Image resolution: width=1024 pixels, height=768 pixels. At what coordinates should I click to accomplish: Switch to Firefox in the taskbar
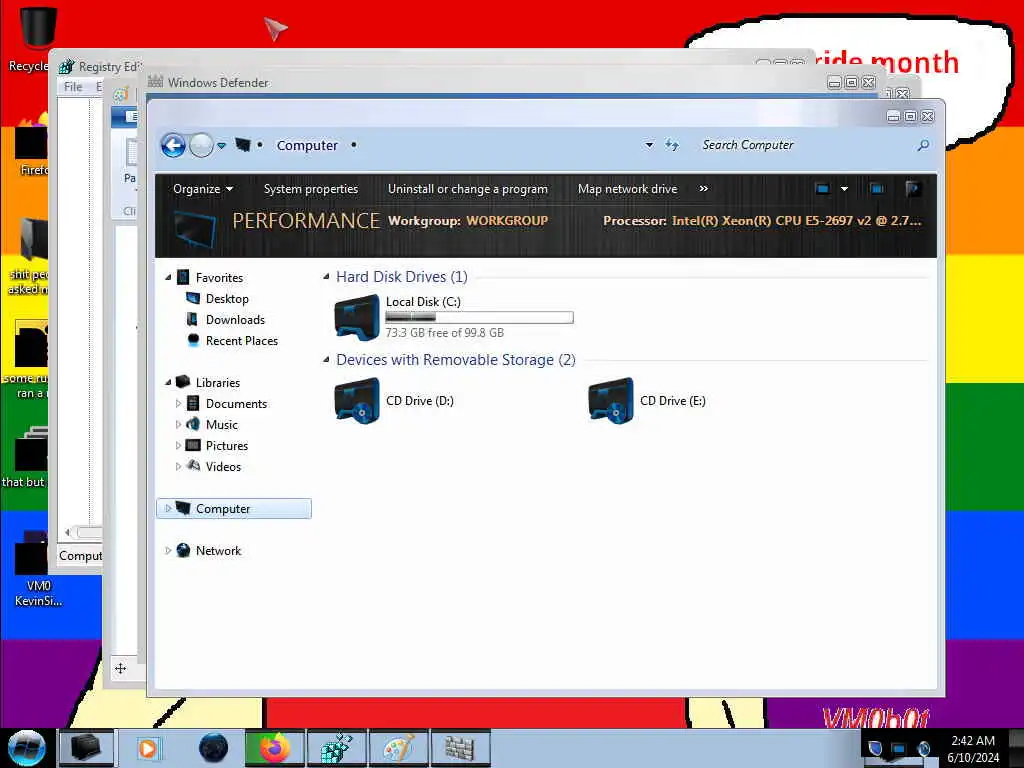(x=274, y=748)
